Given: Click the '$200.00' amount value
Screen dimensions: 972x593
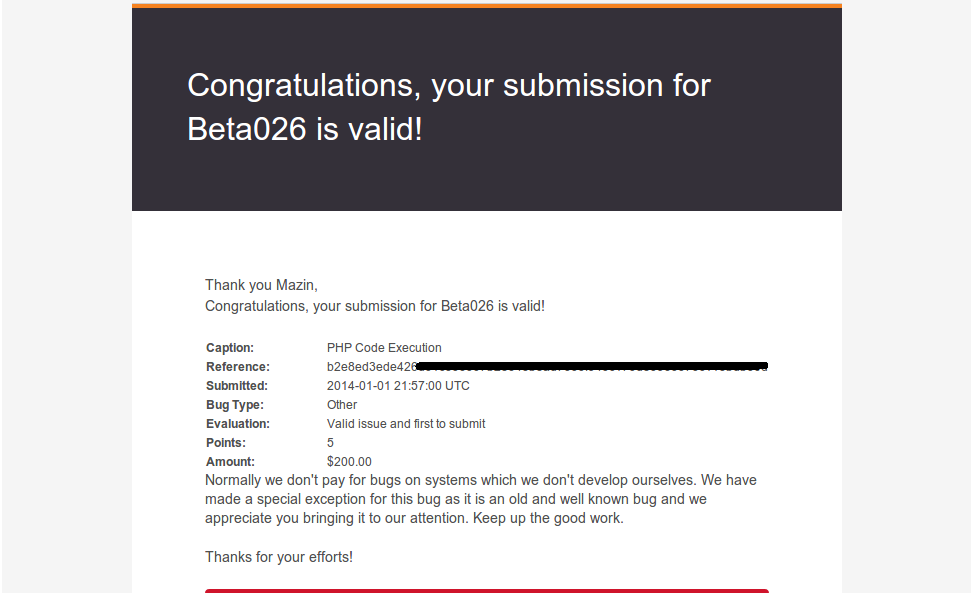Looking at the screenshot, I should click(349, 462).
